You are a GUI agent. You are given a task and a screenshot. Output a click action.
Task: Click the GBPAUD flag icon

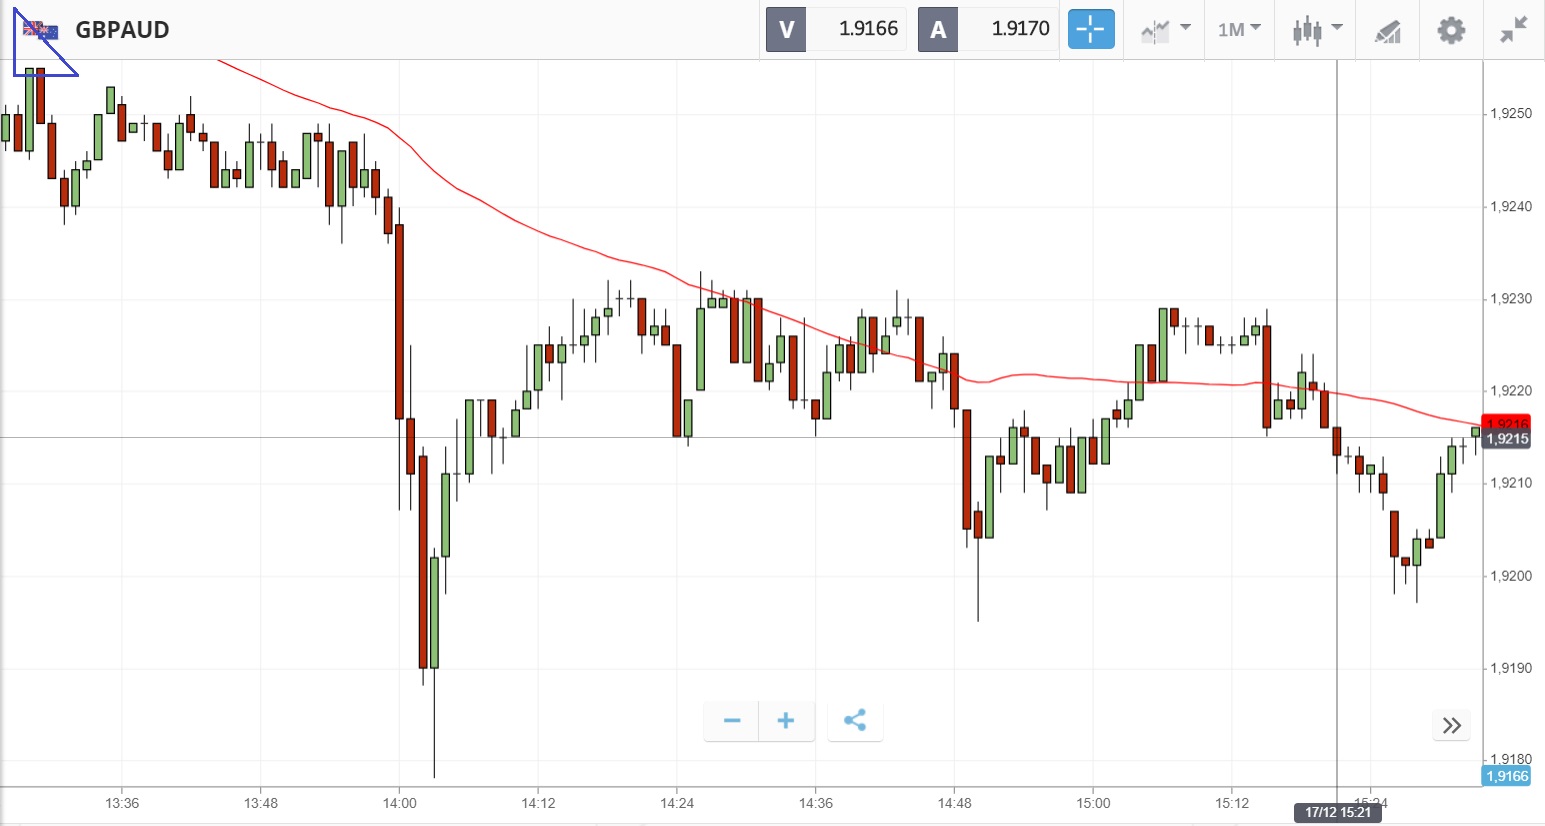(41, 30)
